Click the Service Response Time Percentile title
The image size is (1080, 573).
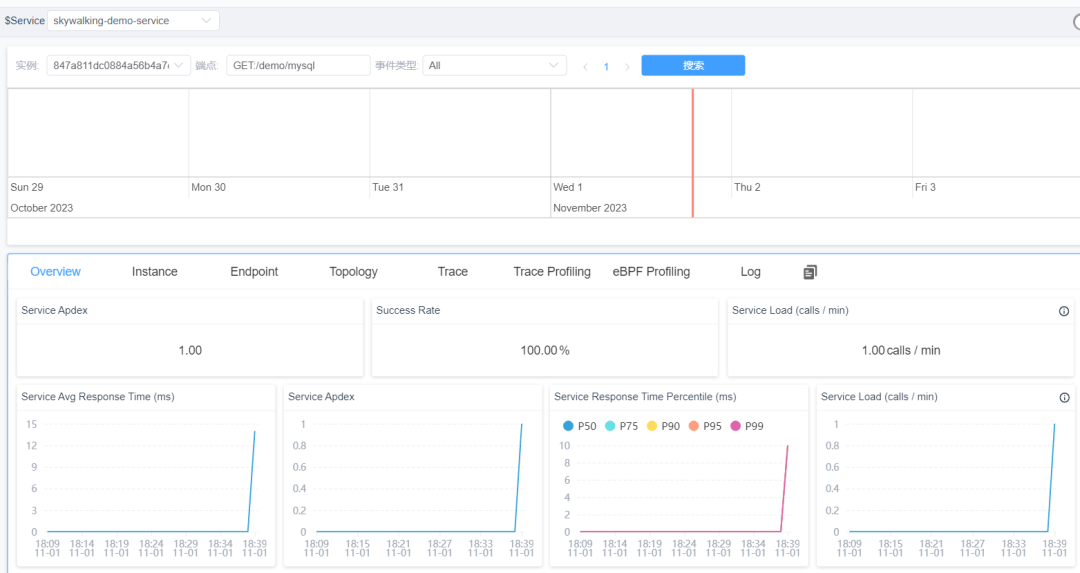645,397
